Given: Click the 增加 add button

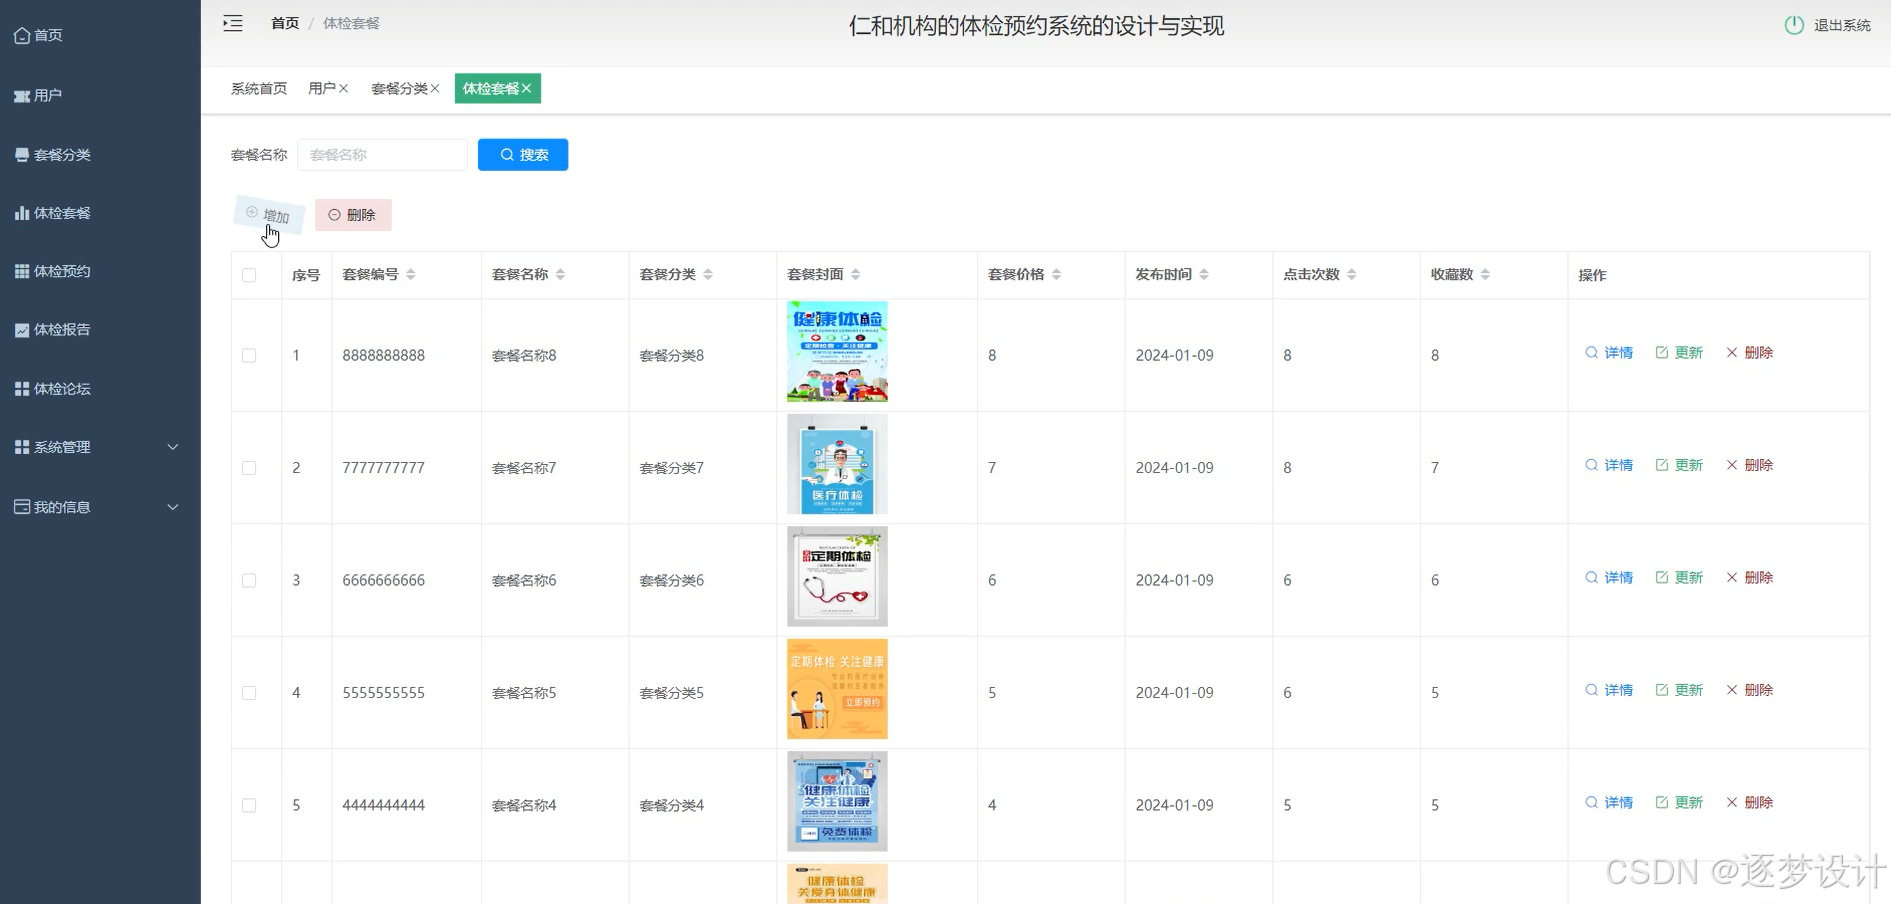Looking at the screenshot, I should [268, 214].
